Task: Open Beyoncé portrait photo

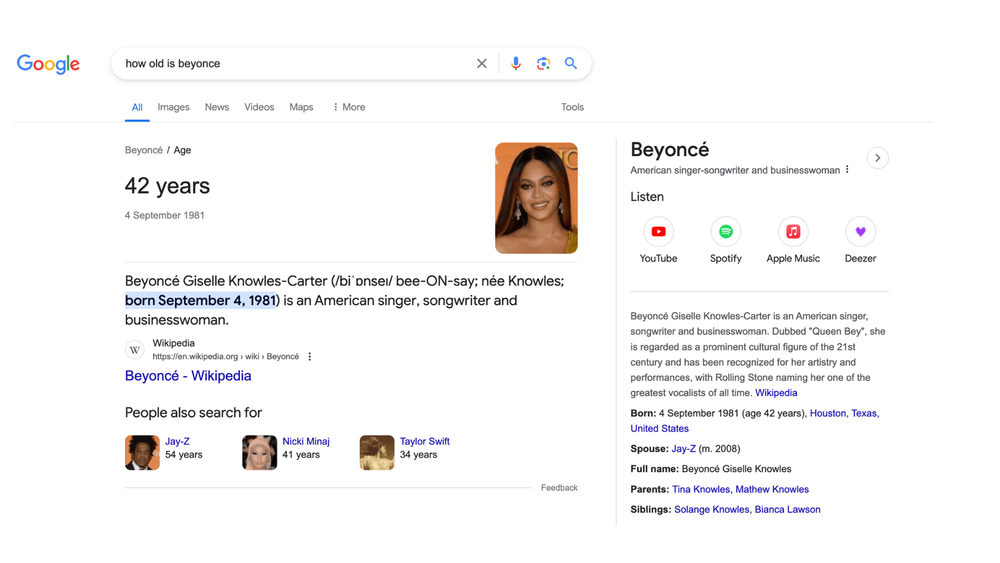Action: pos(536,198)
